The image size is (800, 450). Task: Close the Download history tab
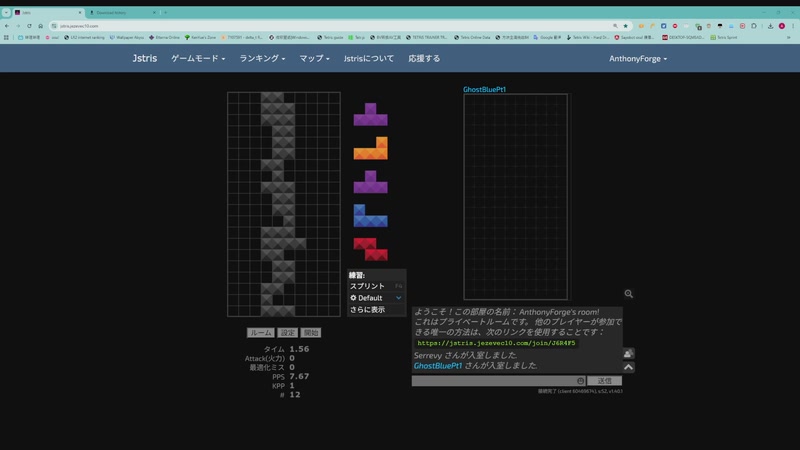pos(155,12)
